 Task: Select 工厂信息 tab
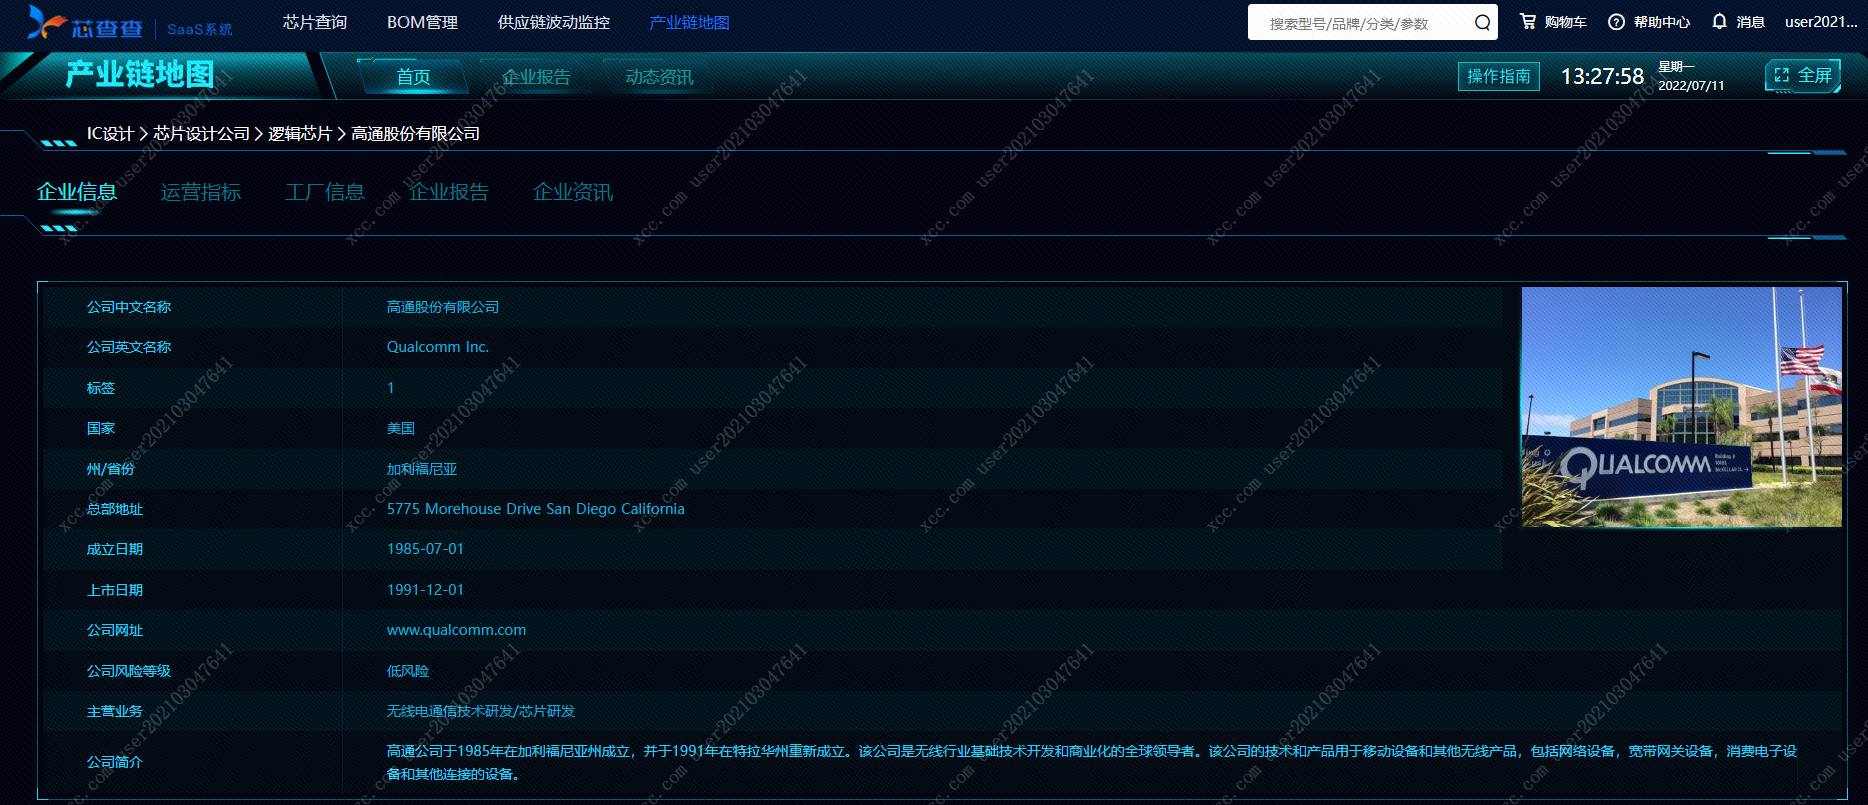325,192
